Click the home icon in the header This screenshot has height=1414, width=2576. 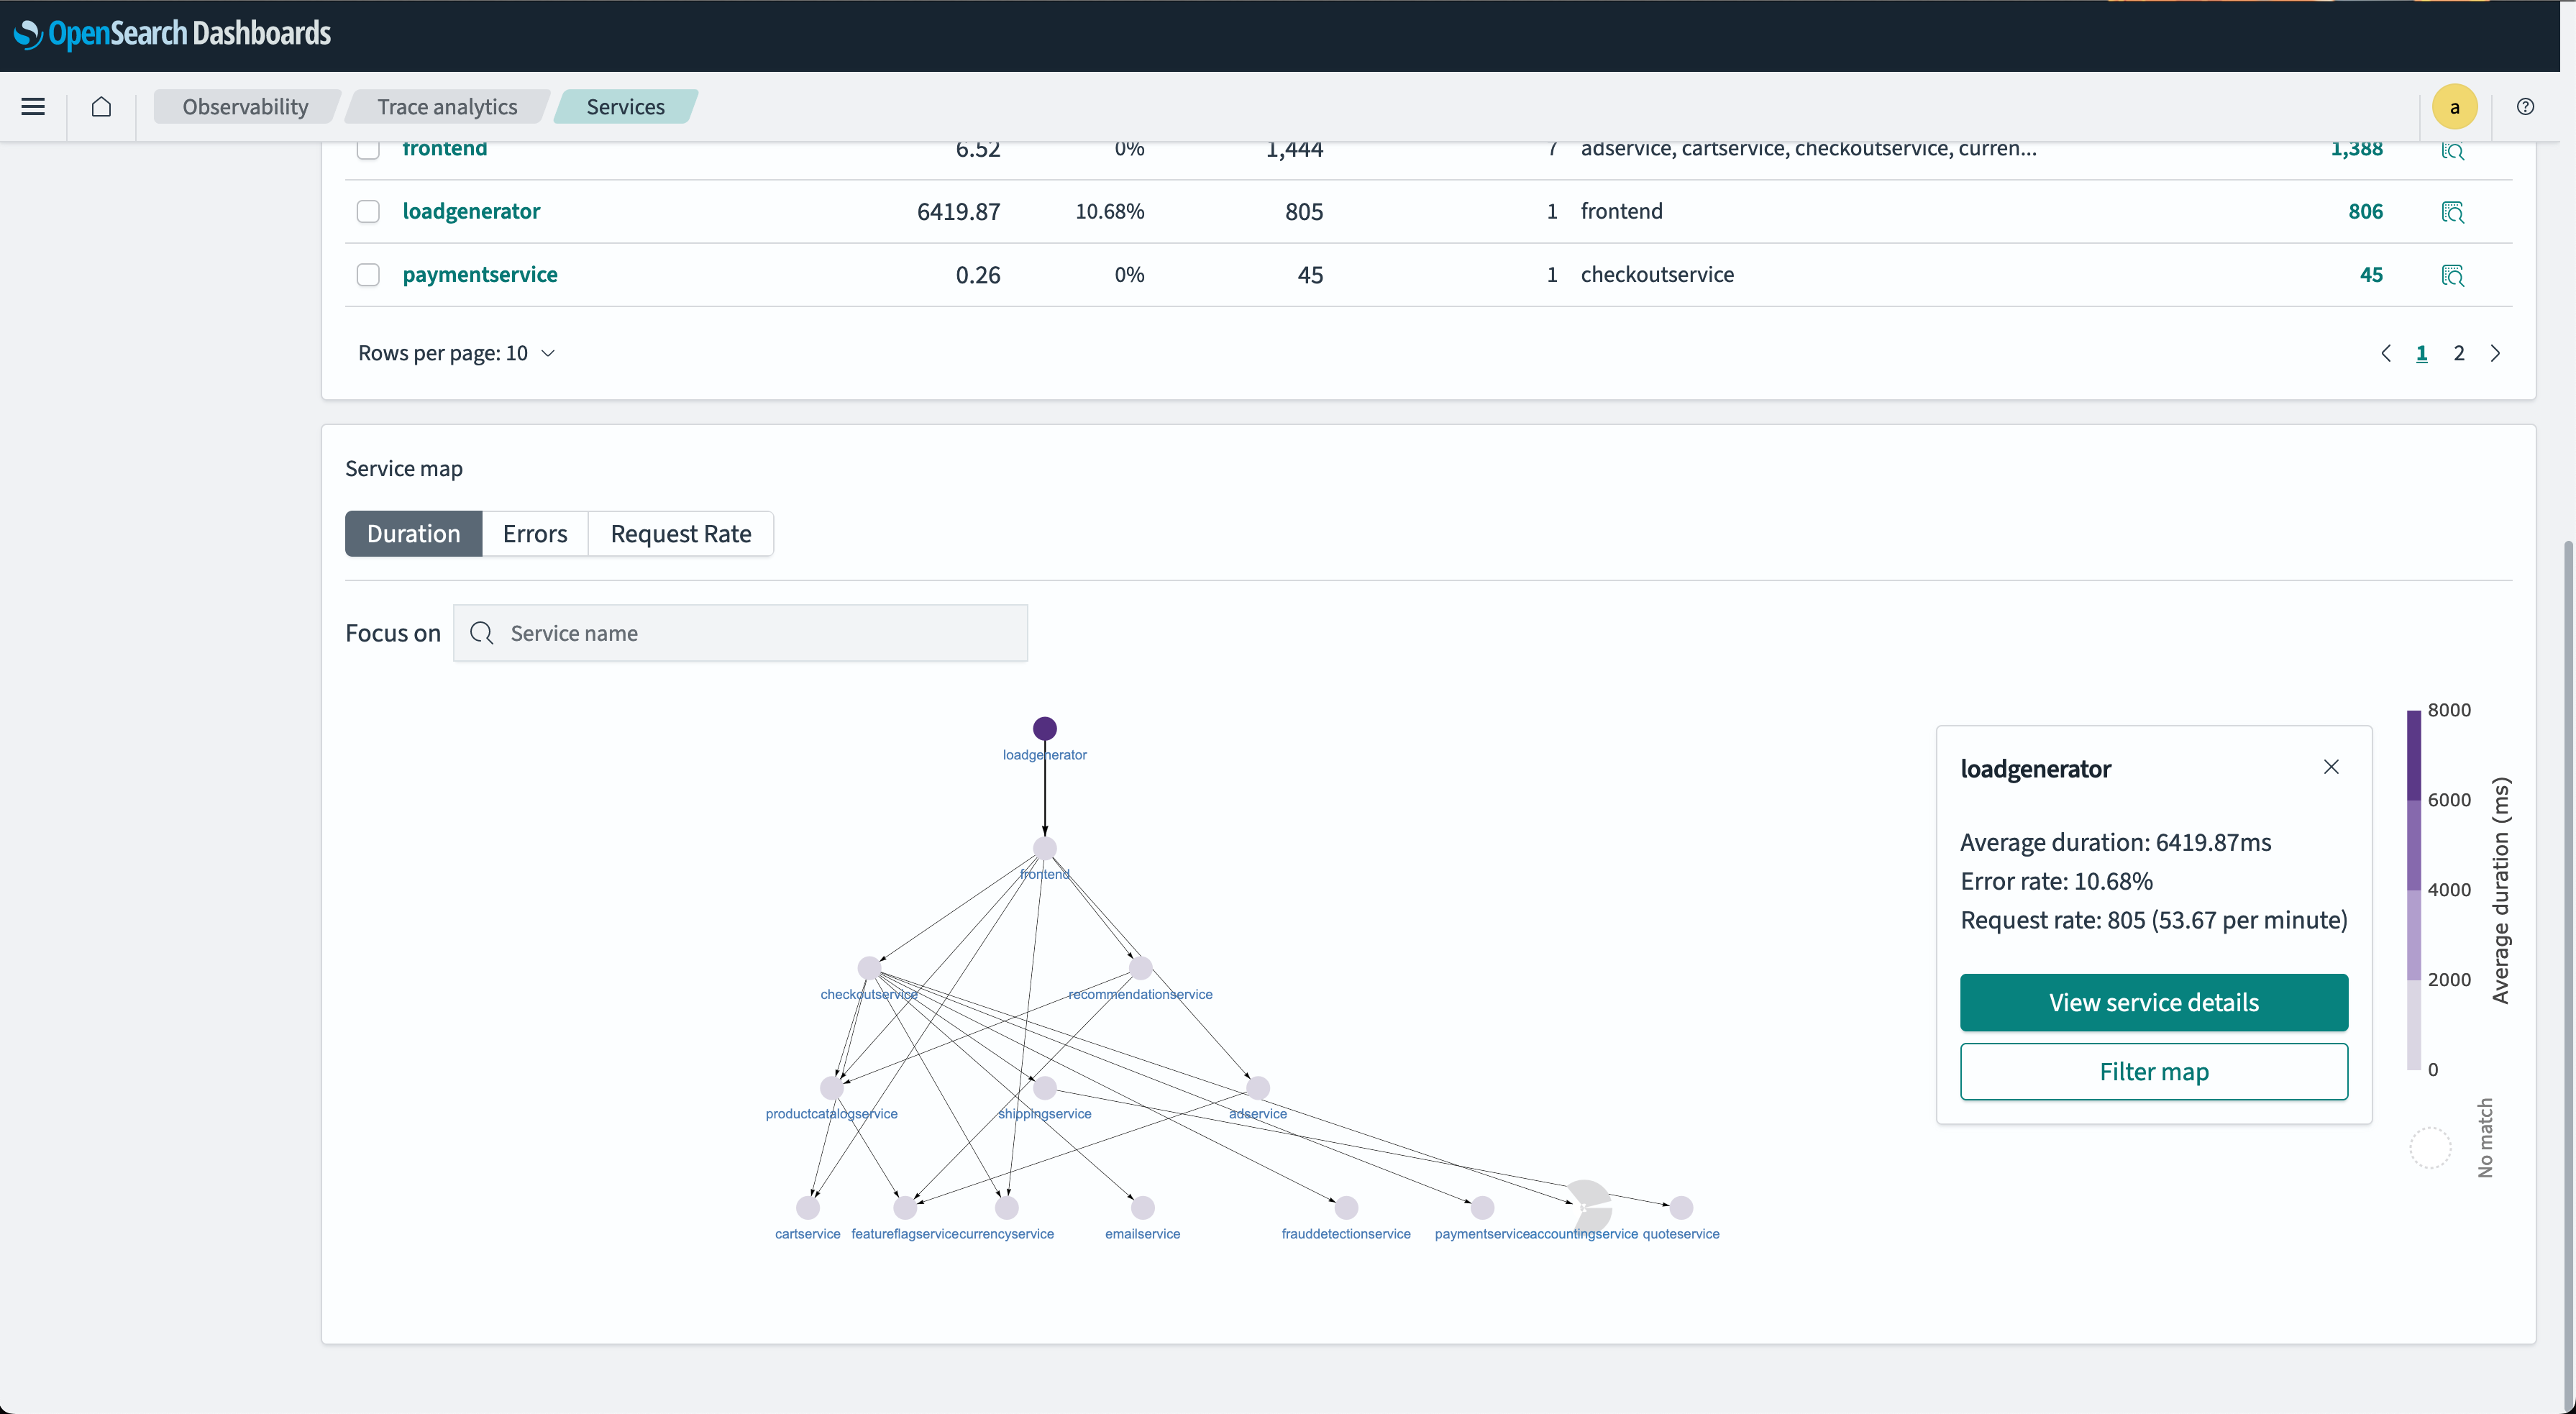click(x=100, y=106)
